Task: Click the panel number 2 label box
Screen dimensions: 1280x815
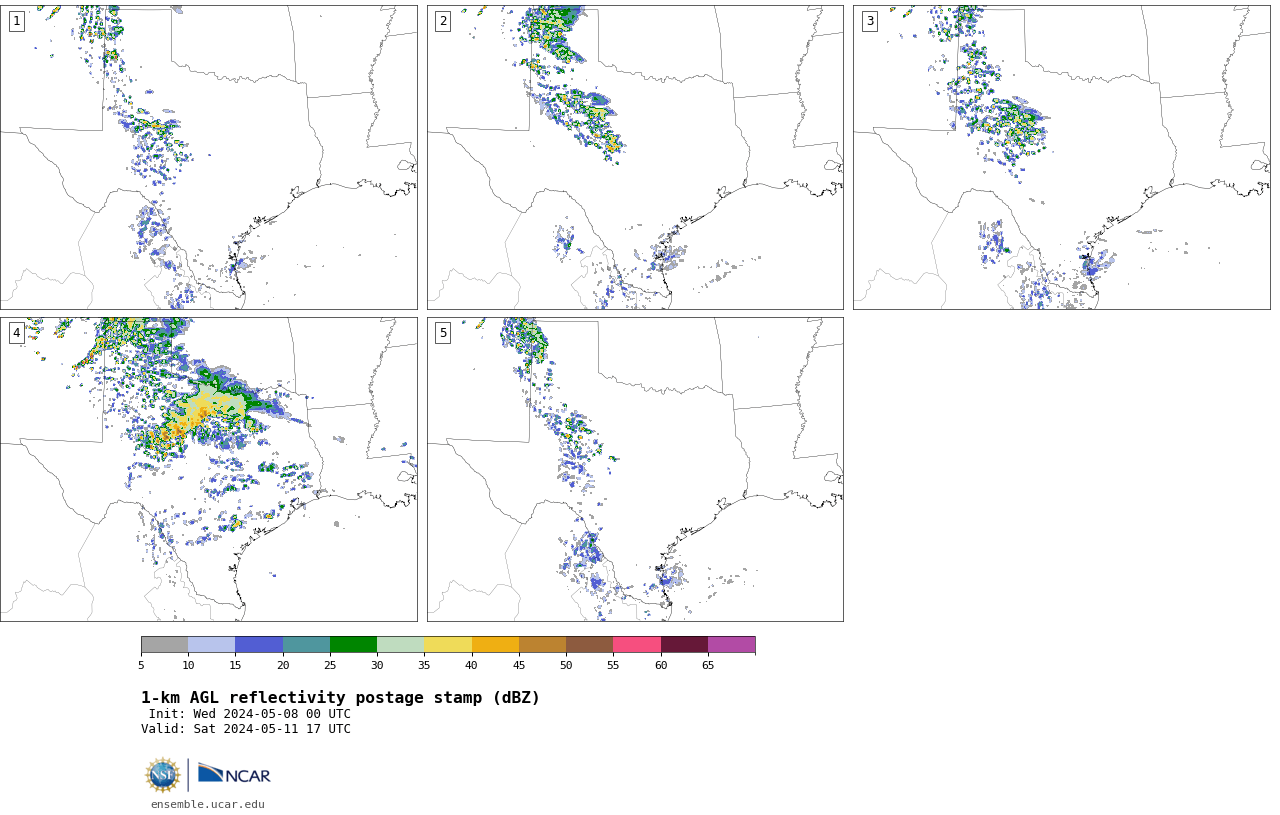Action: click(443, 21)
